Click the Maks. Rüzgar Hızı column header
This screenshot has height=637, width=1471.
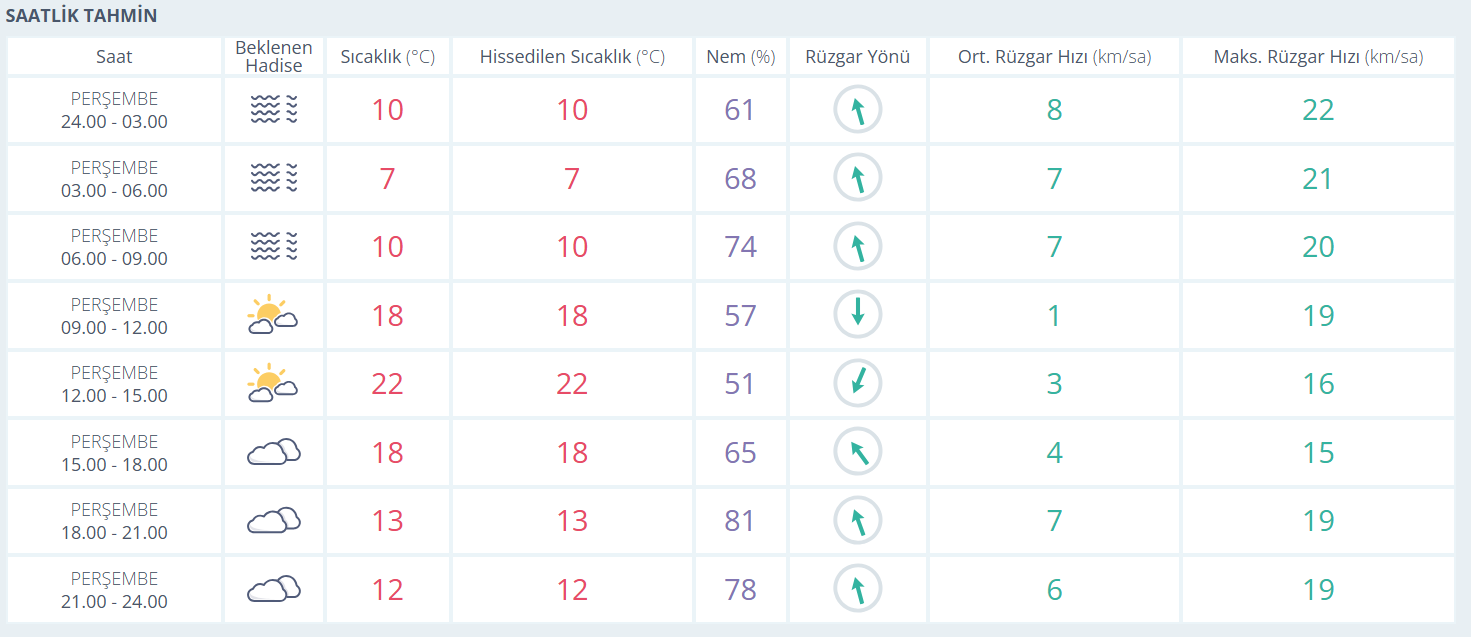tap(1317, 57)
